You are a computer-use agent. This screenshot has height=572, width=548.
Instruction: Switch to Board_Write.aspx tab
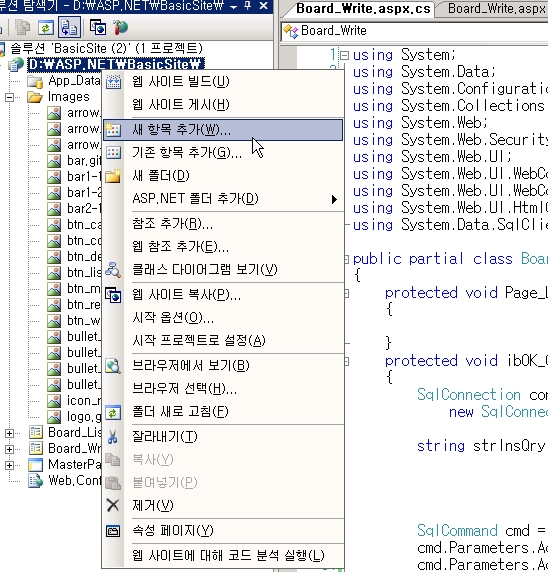(496, 8)
